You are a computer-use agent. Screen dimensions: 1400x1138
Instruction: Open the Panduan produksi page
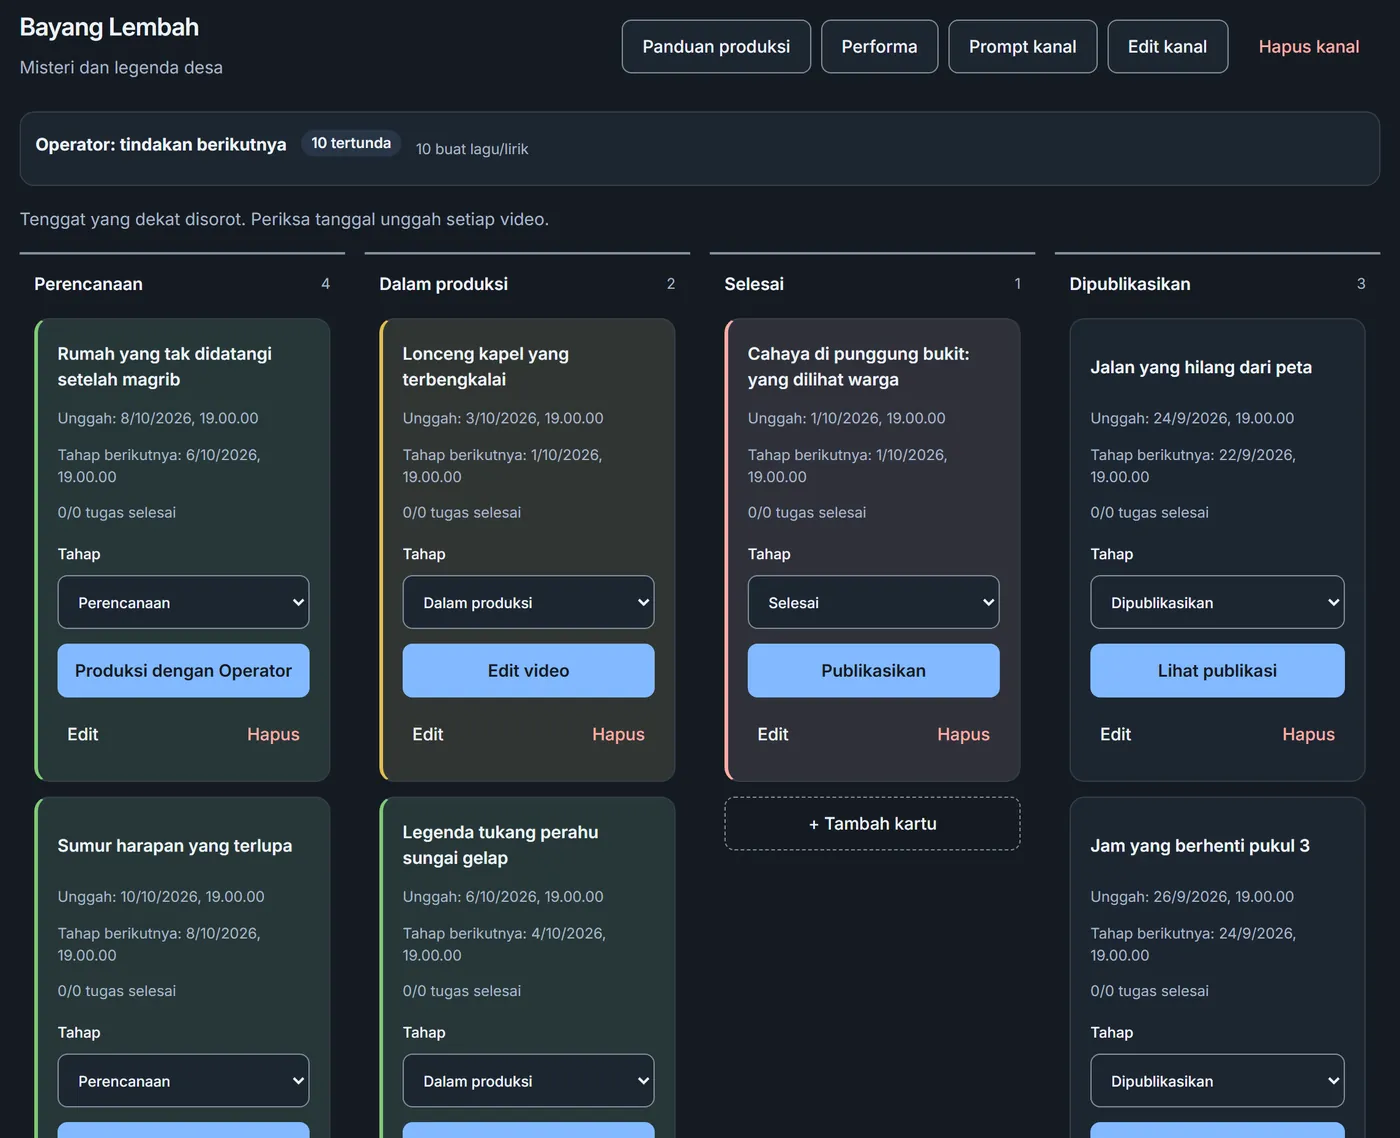tap(716, 47)
